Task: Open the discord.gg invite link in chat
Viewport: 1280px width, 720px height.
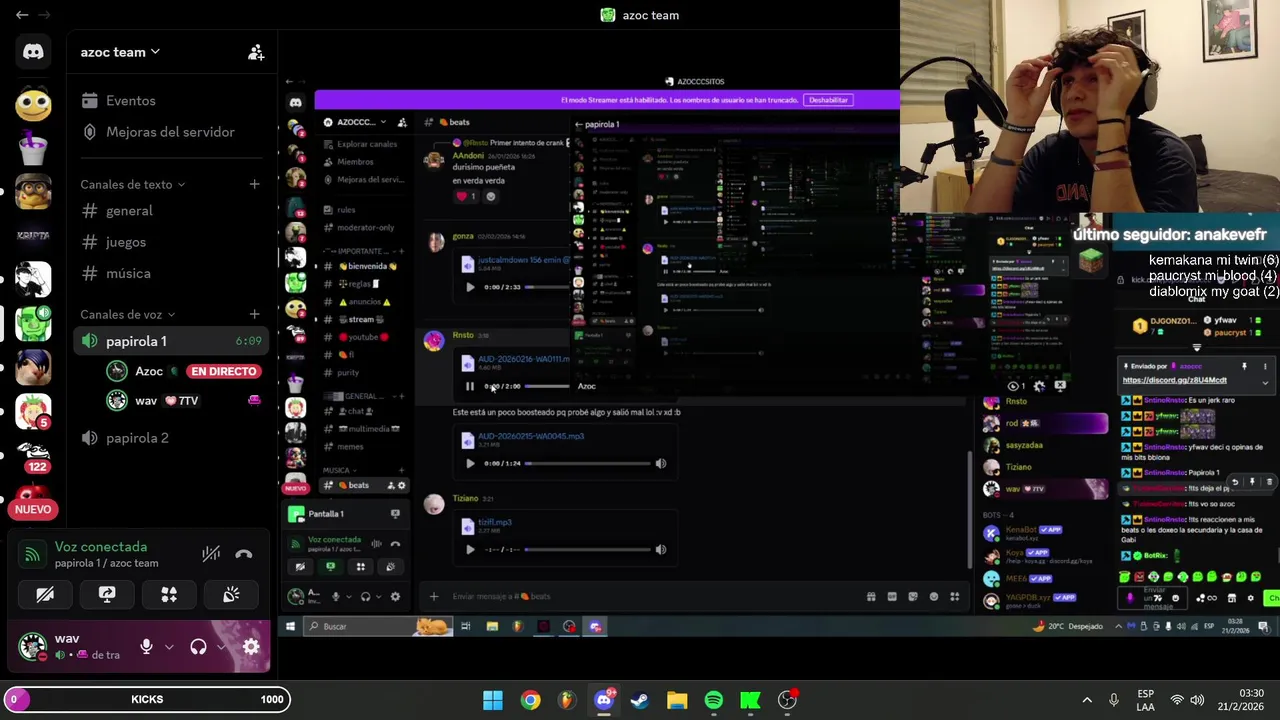Action: pyautogui.click(x=1174, y=380)
